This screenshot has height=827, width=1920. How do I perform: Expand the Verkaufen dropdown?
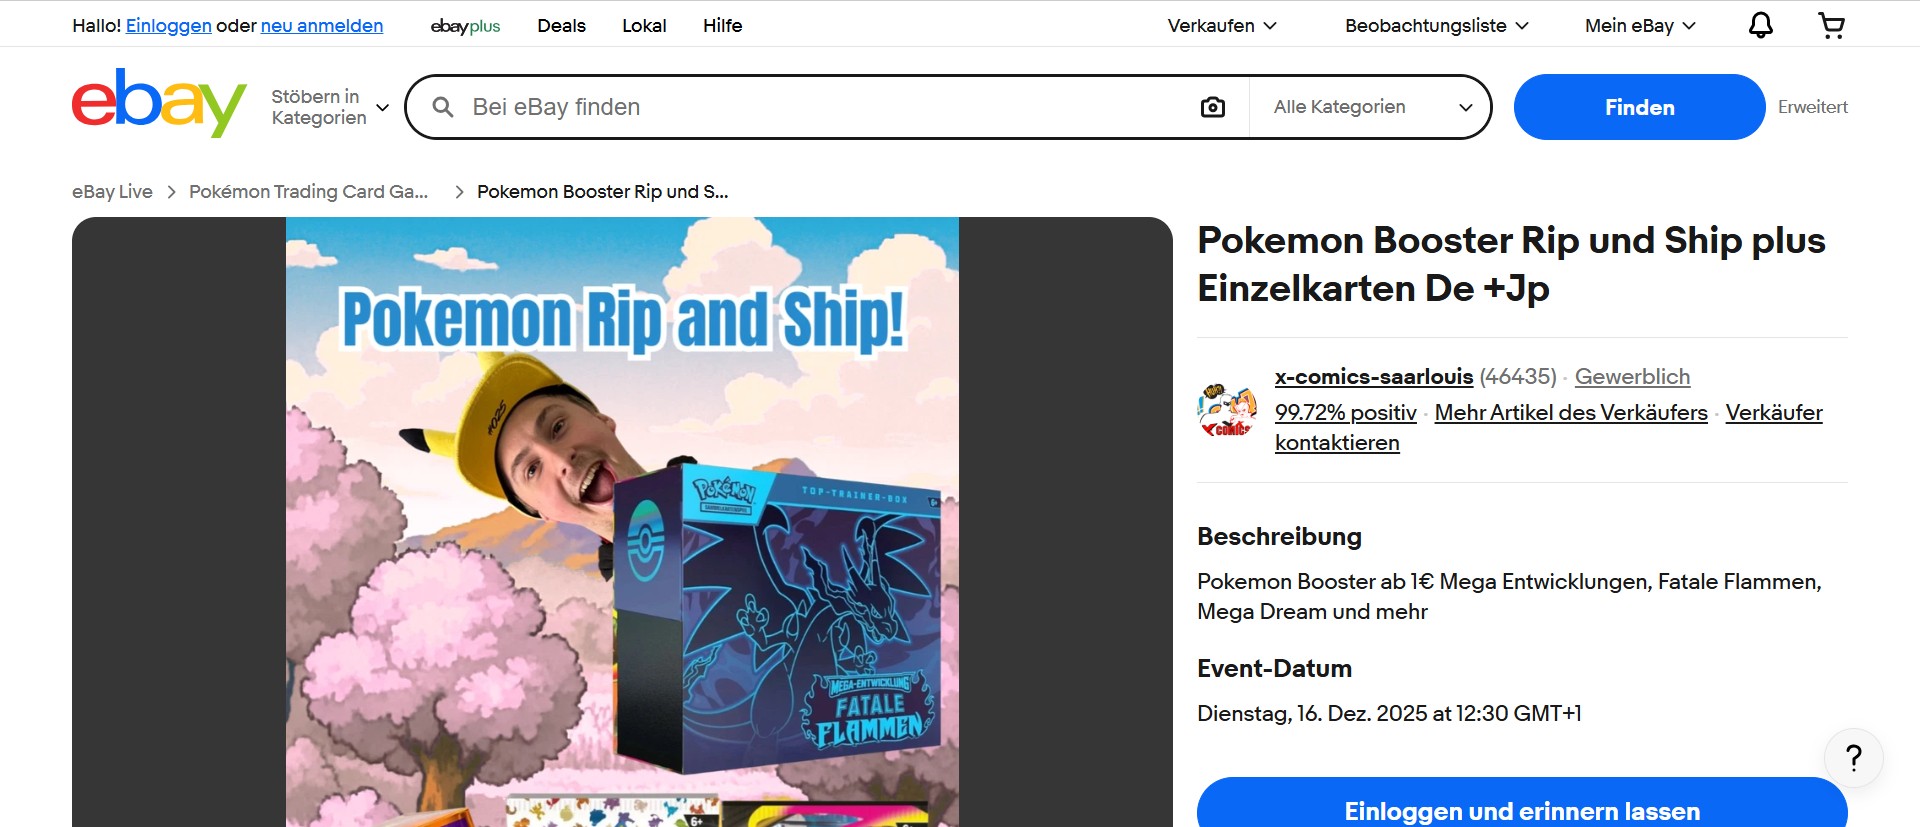[x=1222, y=26]
